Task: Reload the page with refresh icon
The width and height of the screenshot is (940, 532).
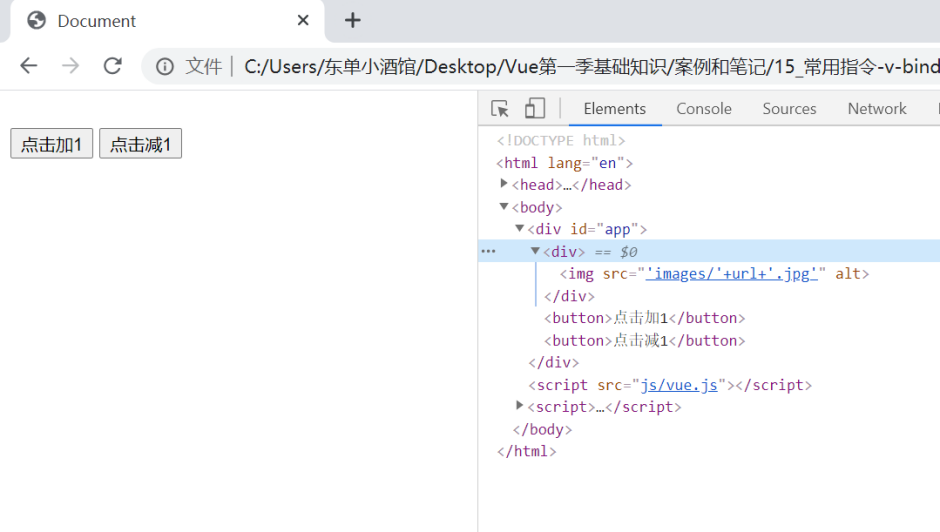Action: pyautogui.click(x=113, y=65)
